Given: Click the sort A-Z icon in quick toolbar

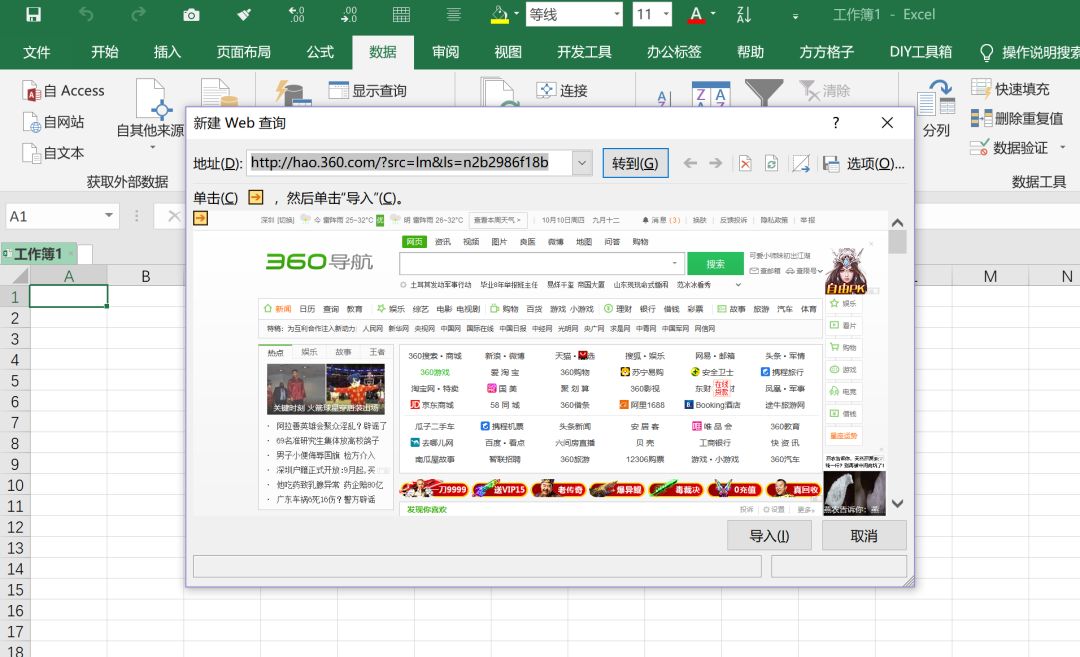Looking at the screenshot, I should [x=744, y=14].
